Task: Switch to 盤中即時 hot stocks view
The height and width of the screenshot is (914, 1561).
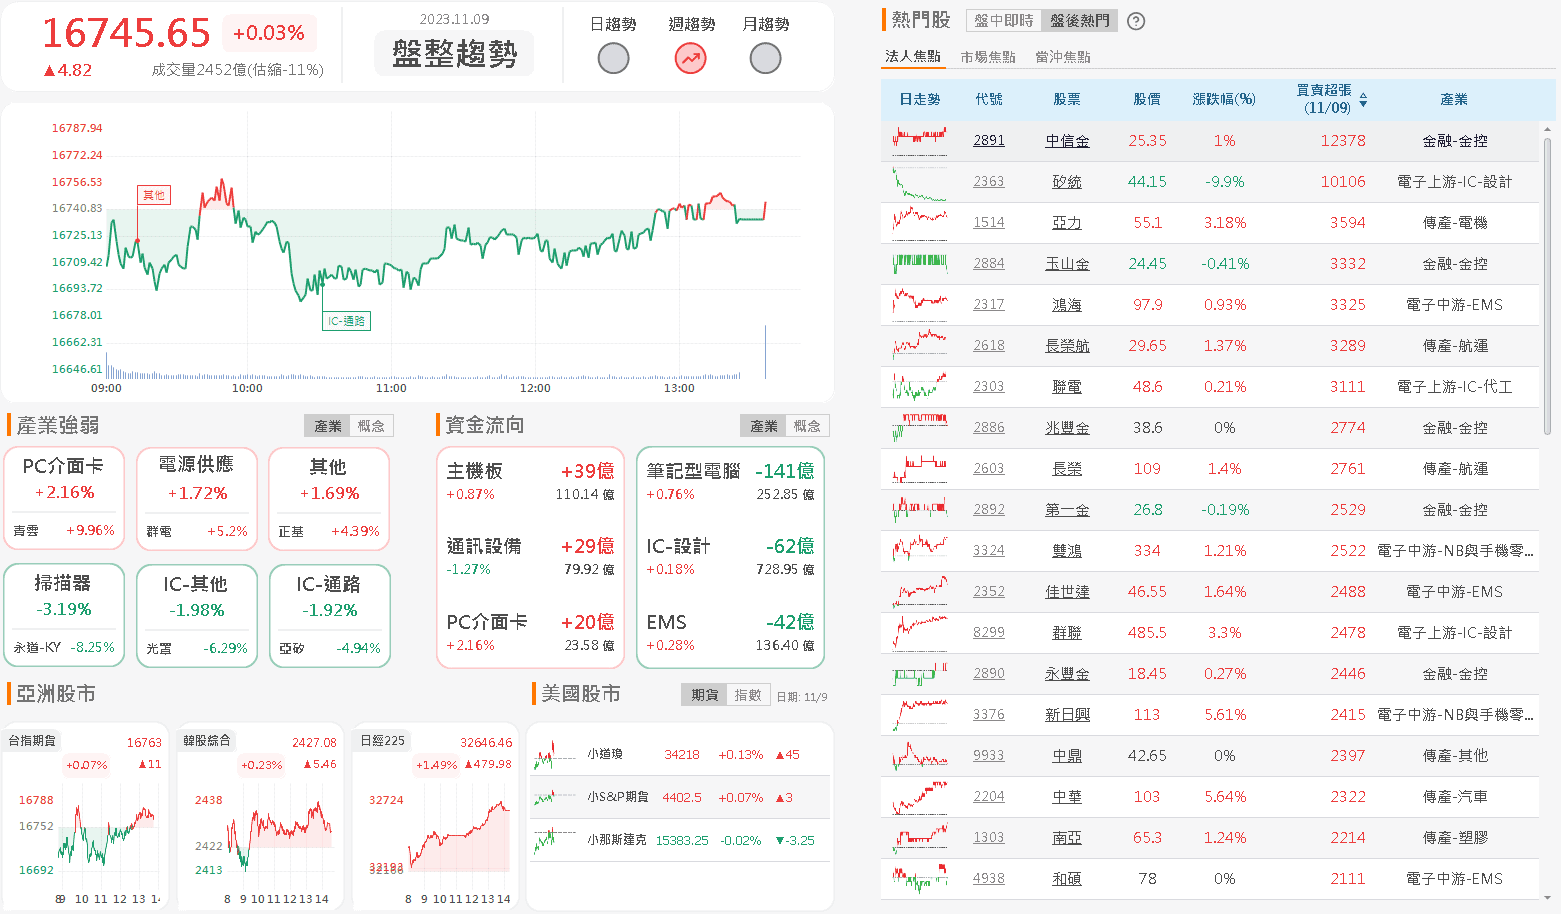Action: [x=1004, y=21]
